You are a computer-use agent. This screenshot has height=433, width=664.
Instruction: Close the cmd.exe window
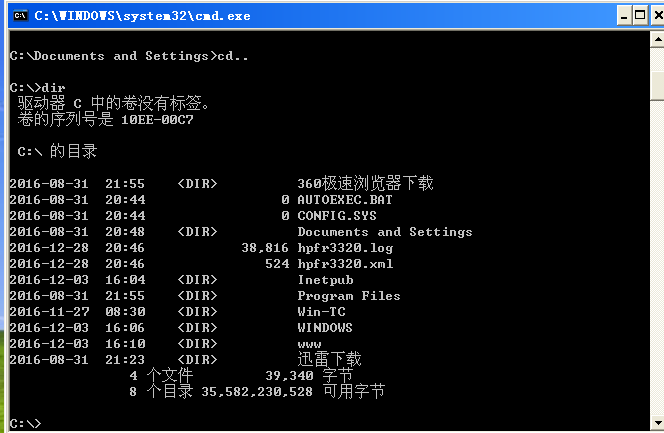tap(658, 16)
